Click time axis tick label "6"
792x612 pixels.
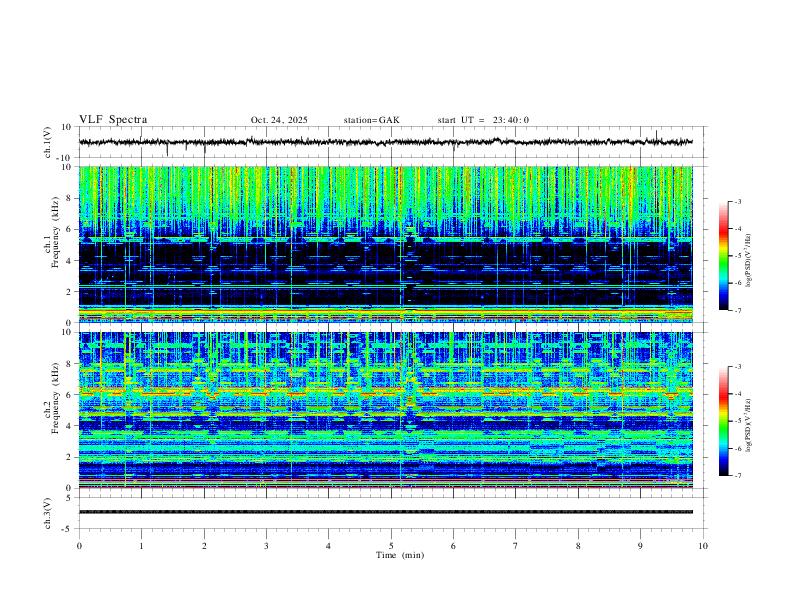[453, 546]
